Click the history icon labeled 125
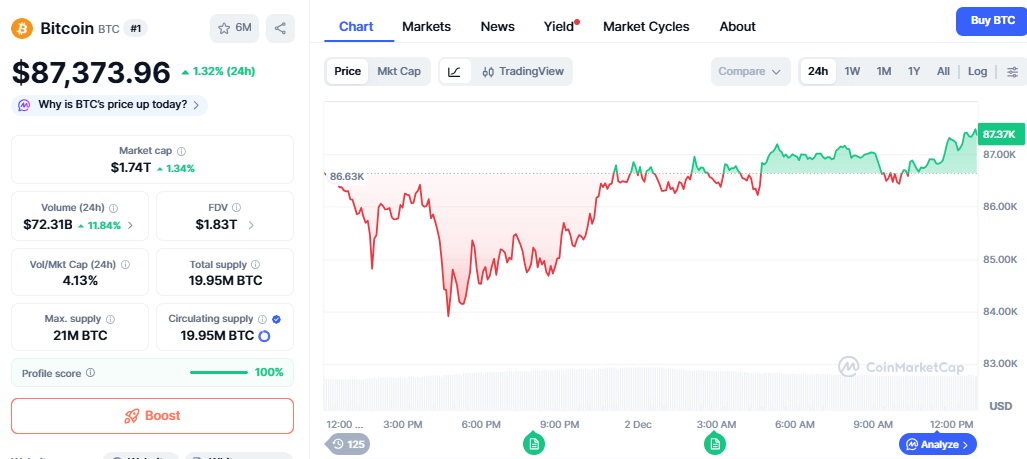 tap(348, 444)
